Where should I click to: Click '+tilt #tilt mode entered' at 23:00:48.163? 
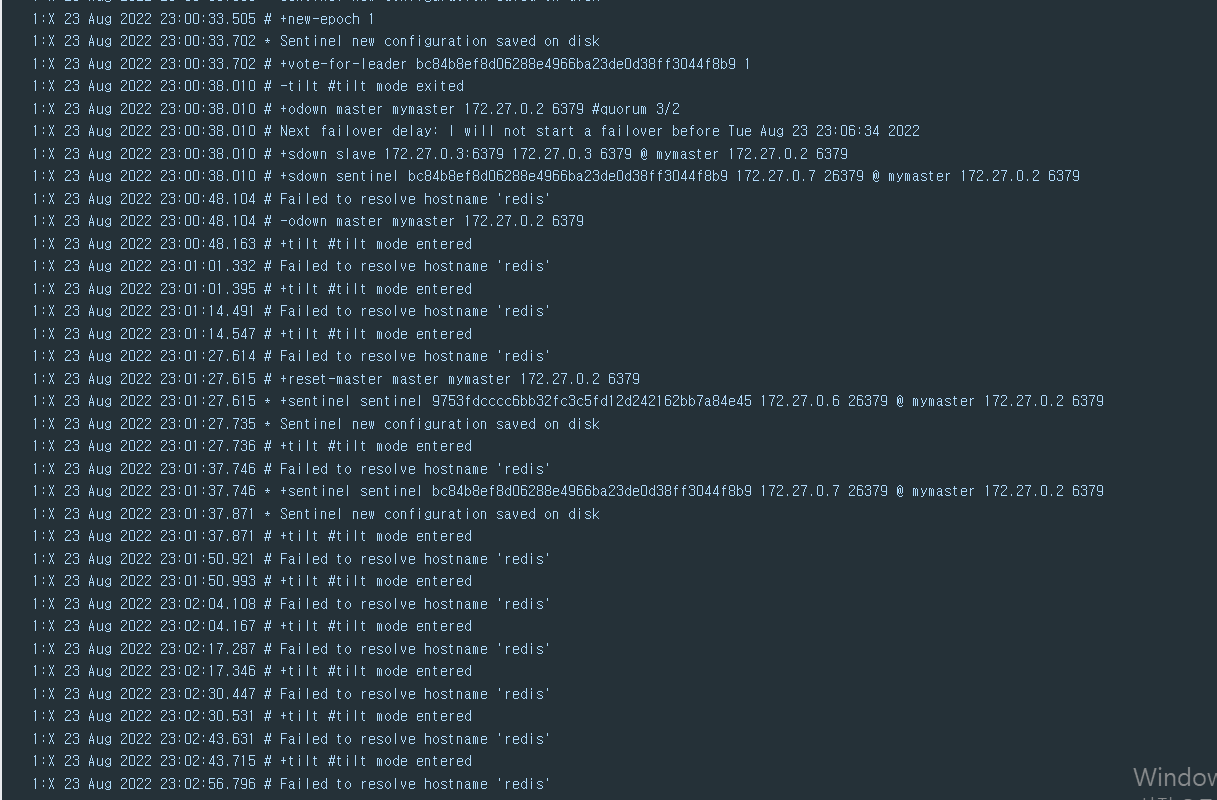pyautogui.click(x=375, y=244)
